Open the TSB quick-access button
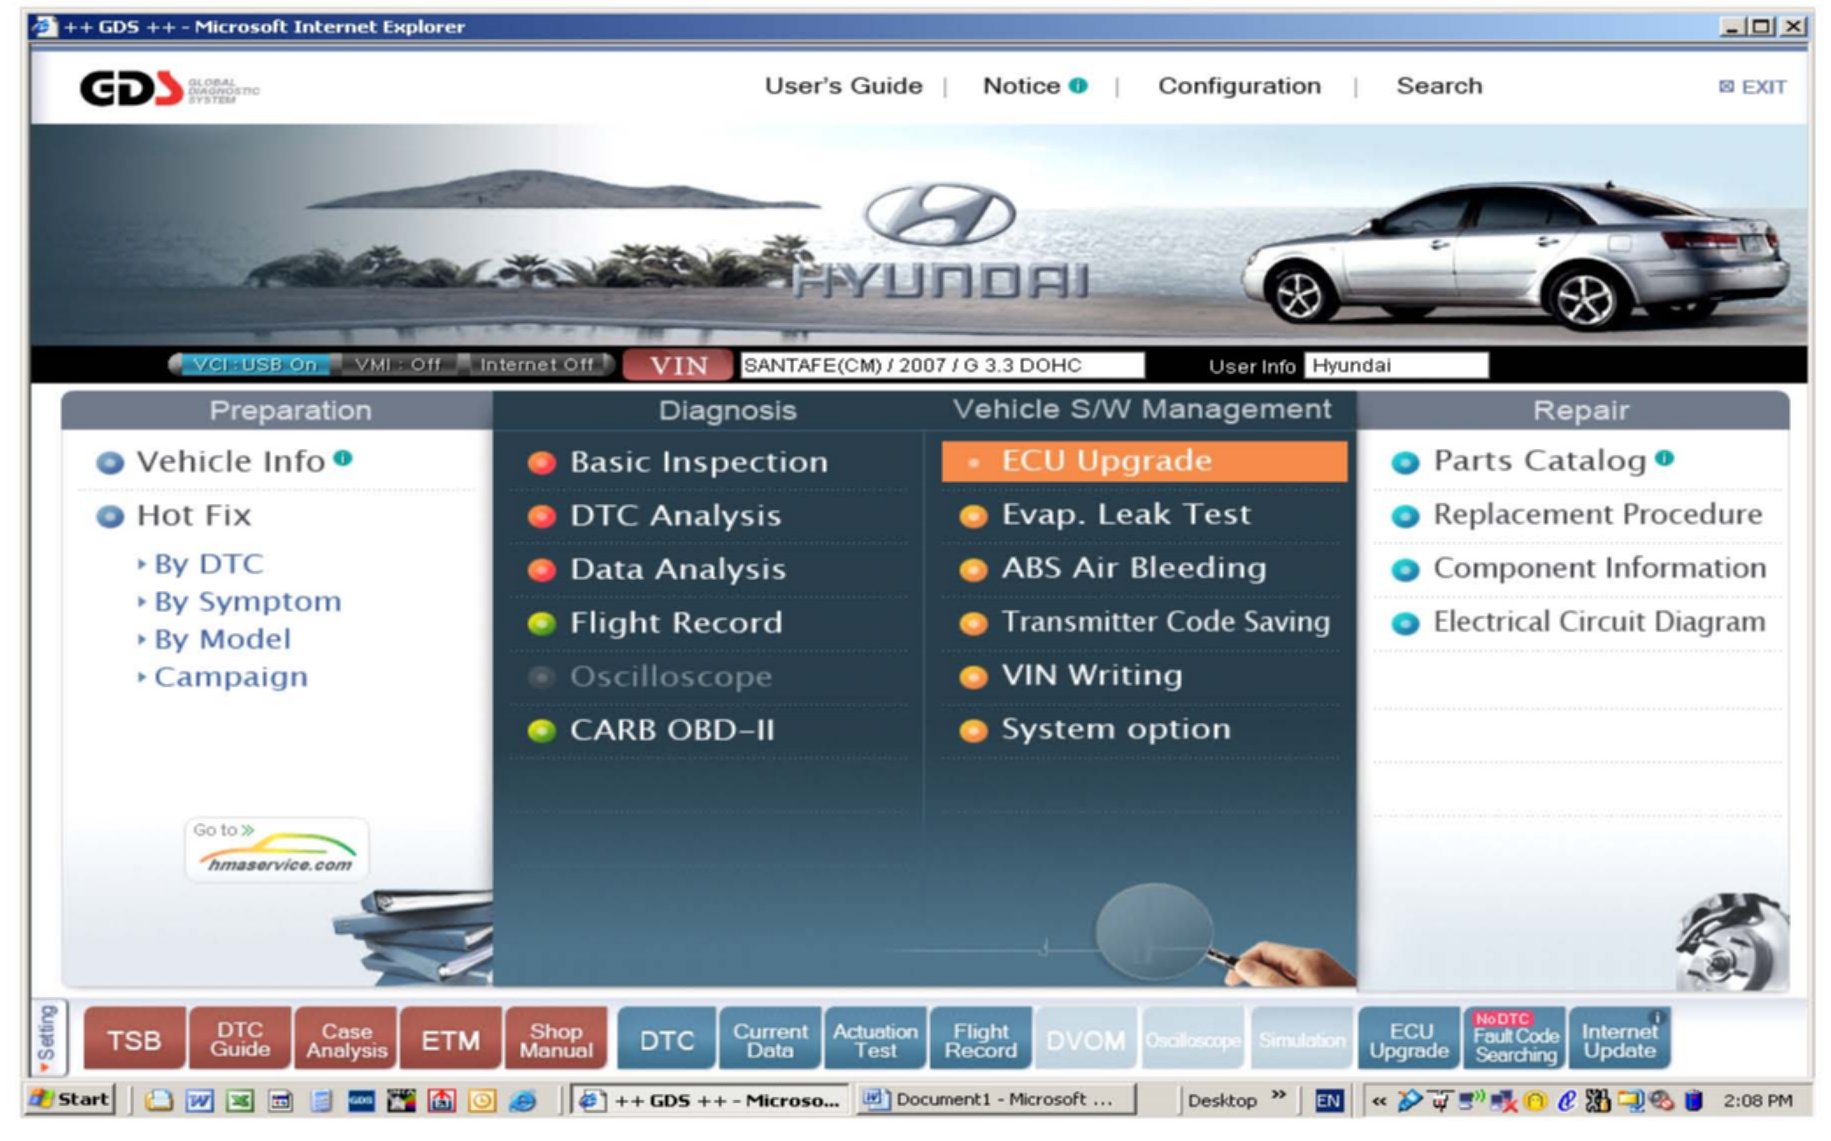The image size is (1831, 1141). click(134, 1040)
